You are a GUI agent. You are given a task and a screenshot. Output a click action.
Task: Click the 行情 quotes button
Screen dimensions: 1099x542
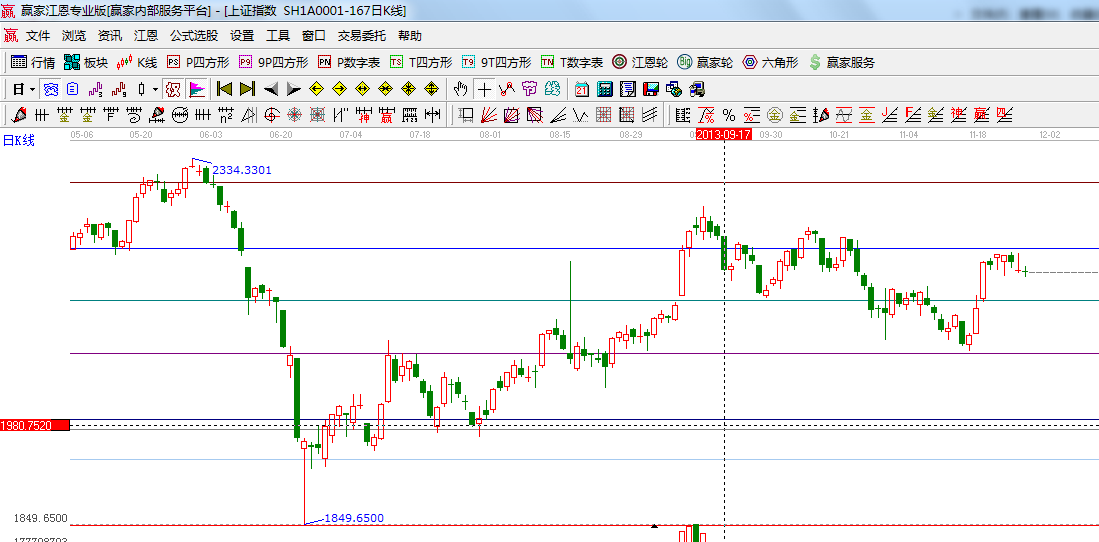click(33, 62)
